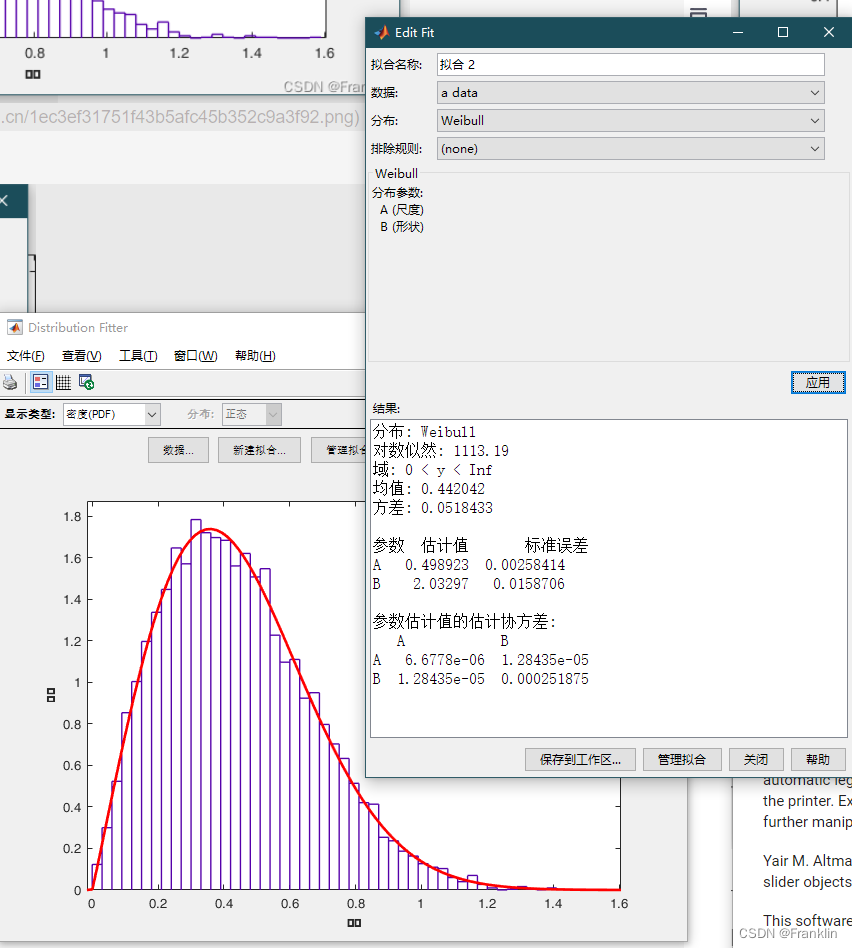Click the 新建拟合... button
The width and height of the screenshot is (852, 948).
259,450
